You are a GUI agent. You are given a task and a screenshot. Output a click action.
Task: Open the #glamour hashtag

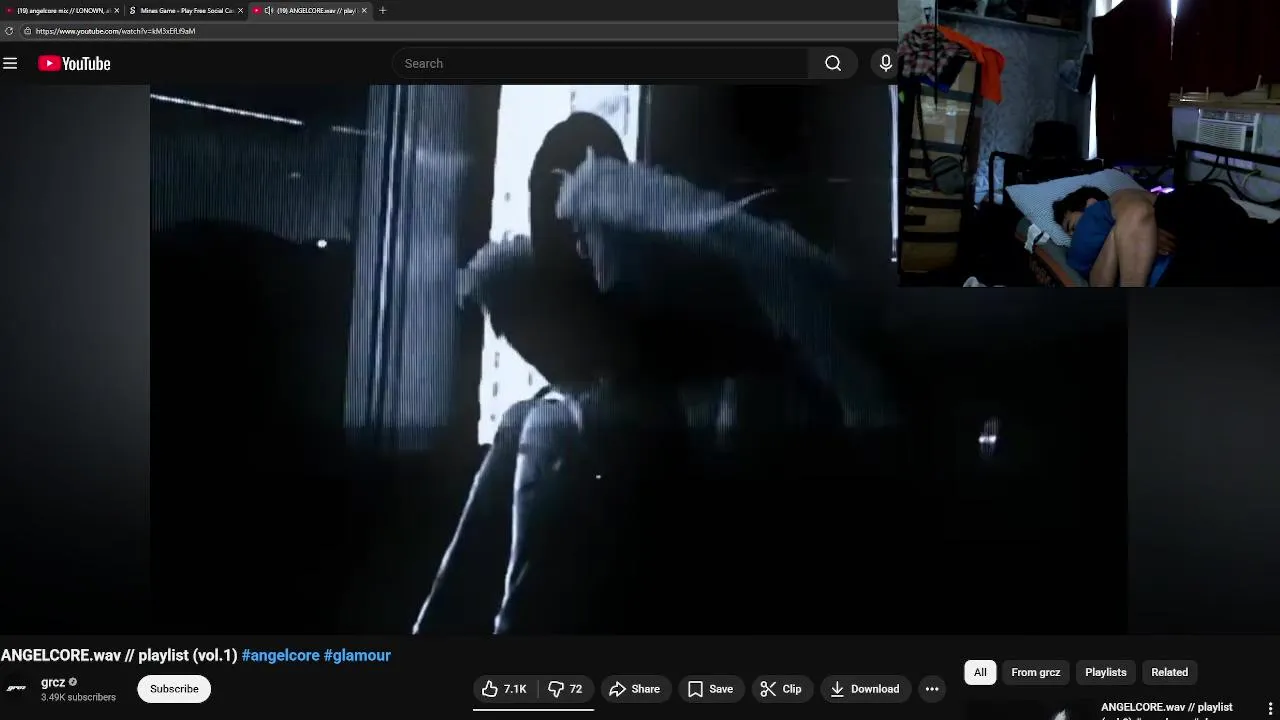[357, 655]
